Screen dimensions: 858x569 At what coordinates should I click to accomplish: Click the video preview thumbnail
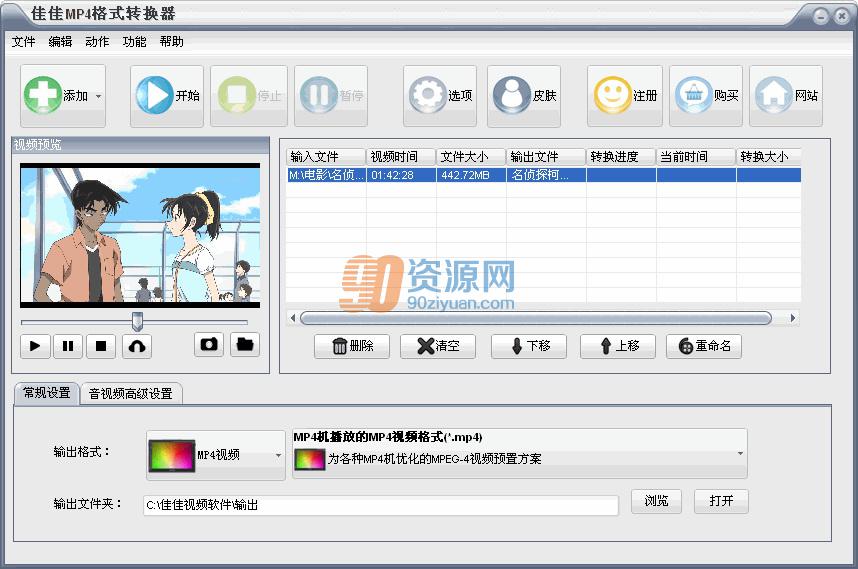point(140,235)
